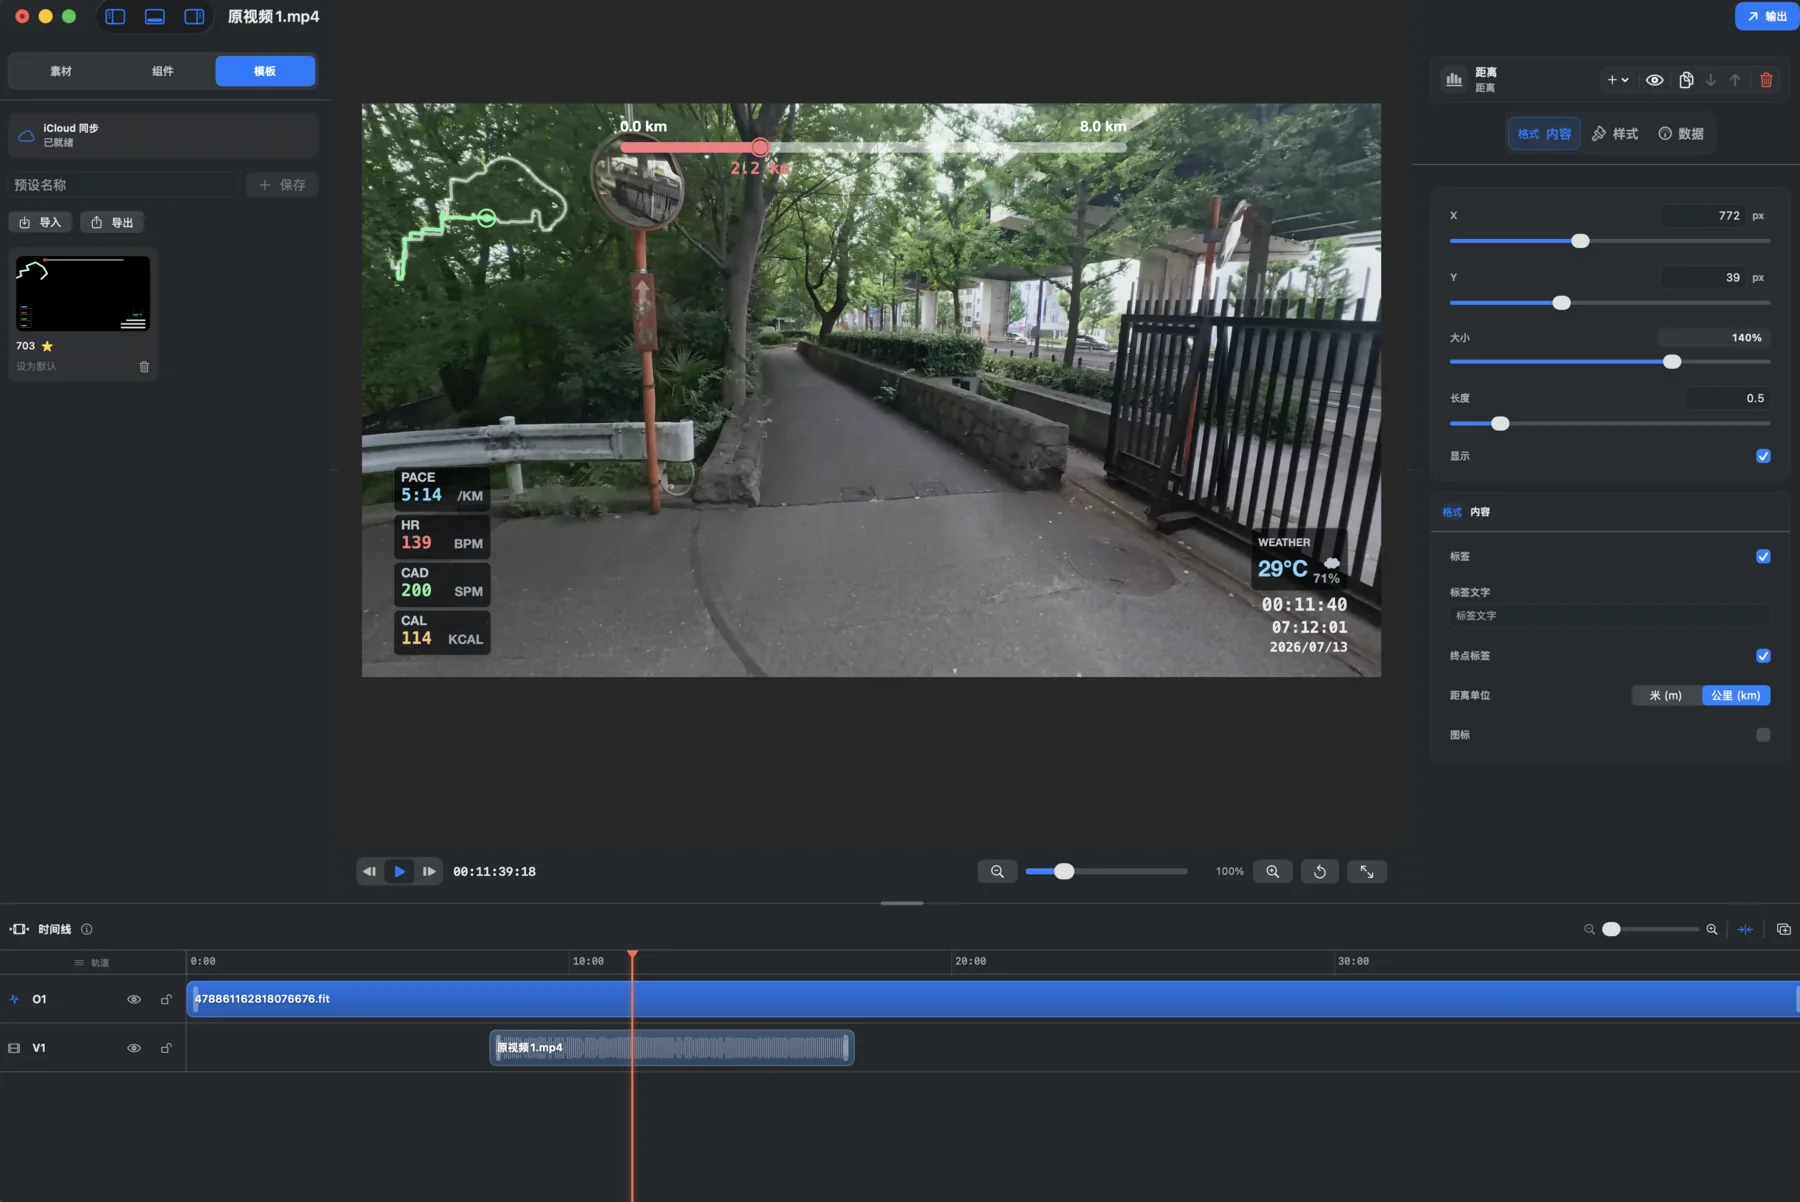Adjust the X position slider
This screenshot has width=1800, height=1202.
coord(1580,241)
